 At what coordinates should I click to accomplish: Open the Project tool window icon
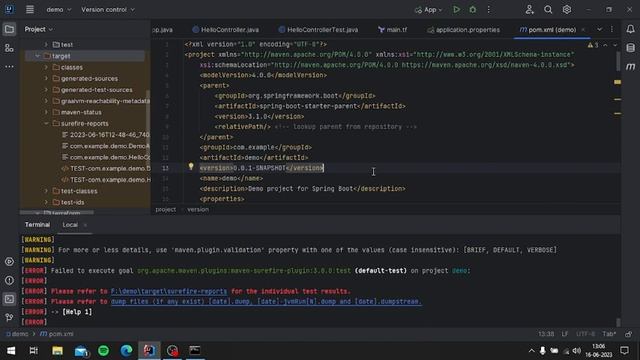pos(9,29)
